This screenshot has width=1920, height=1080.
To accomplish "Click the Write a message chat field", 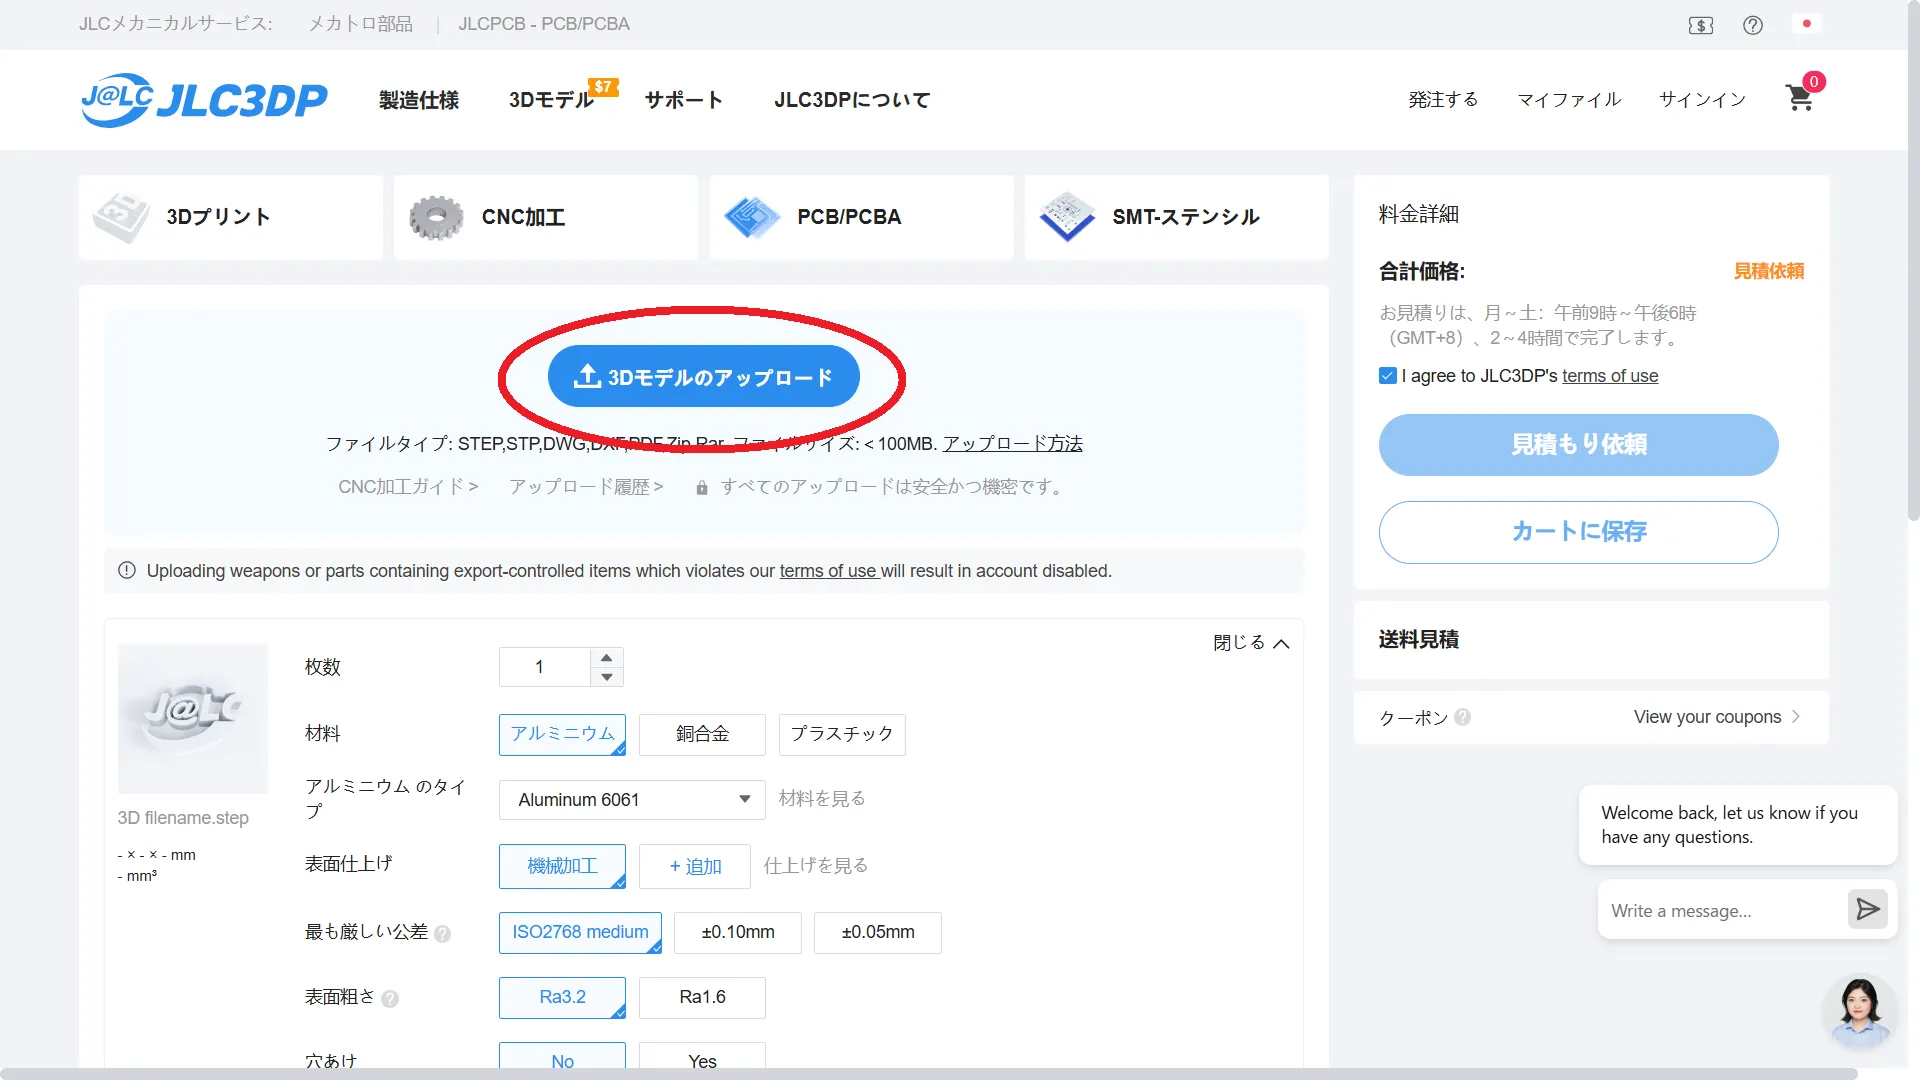I will [1723, 911].
